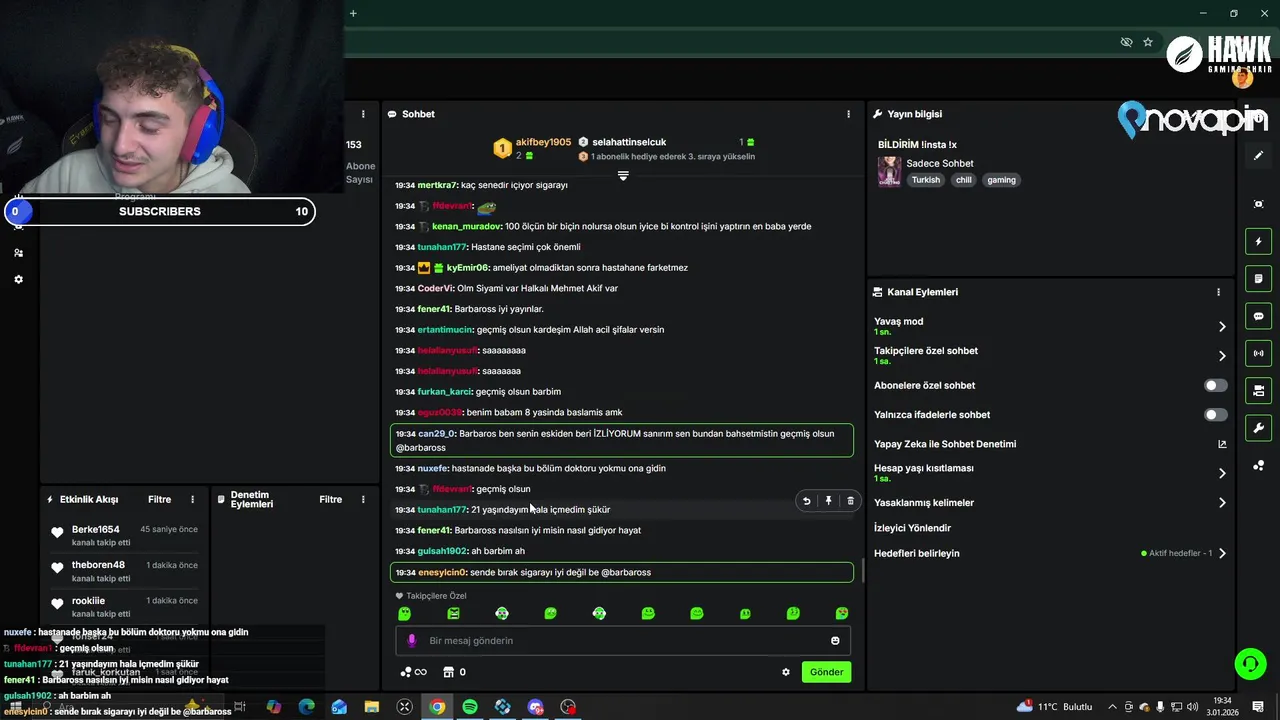Expand Hedefleri belirleyin goals
This screenshot has width=1280, height=720.
pyautogui.click(x=1222, y=553)
